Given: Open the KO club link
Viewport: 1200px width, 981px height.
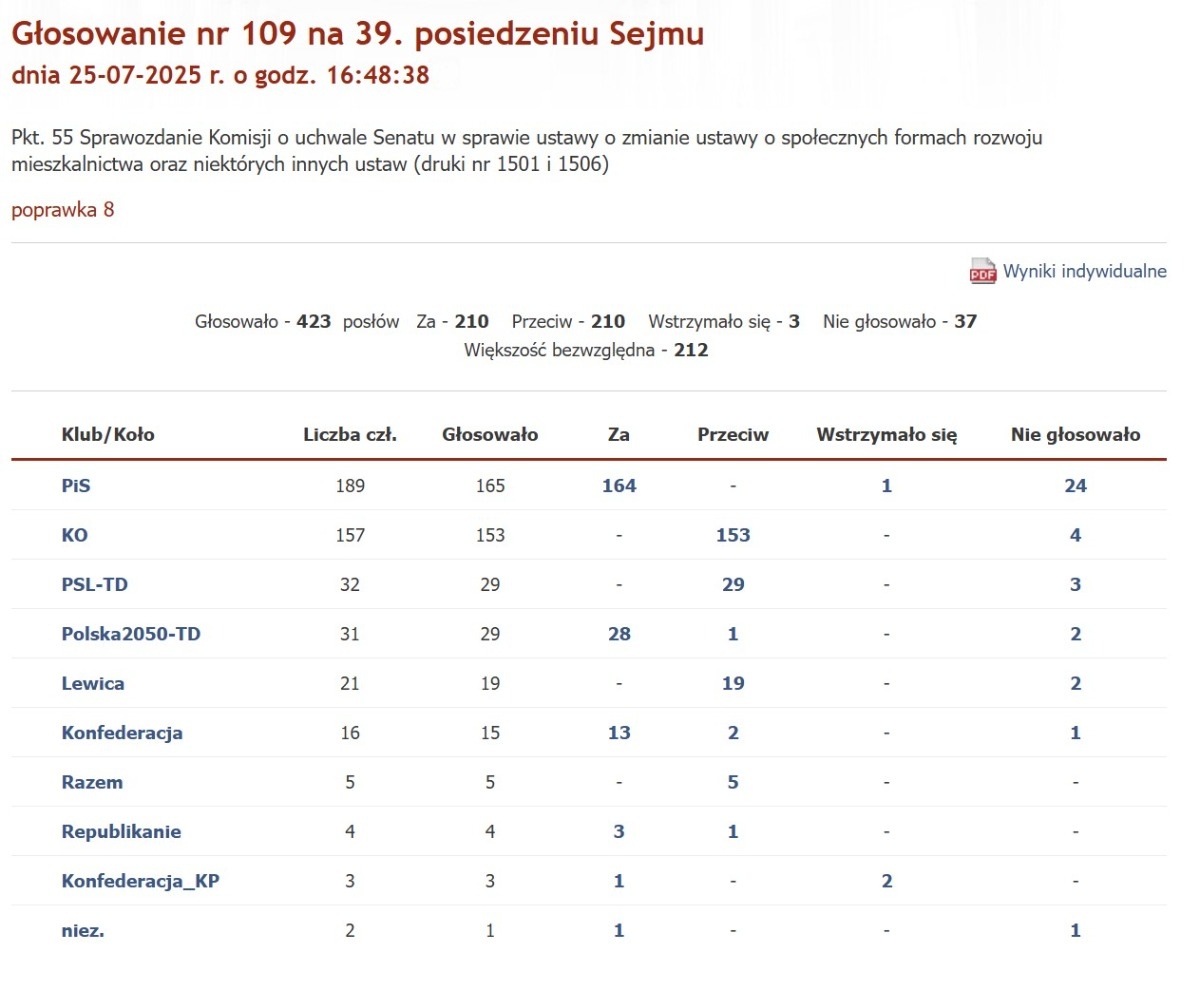Looking at the screenshot, I should (74, 535).
